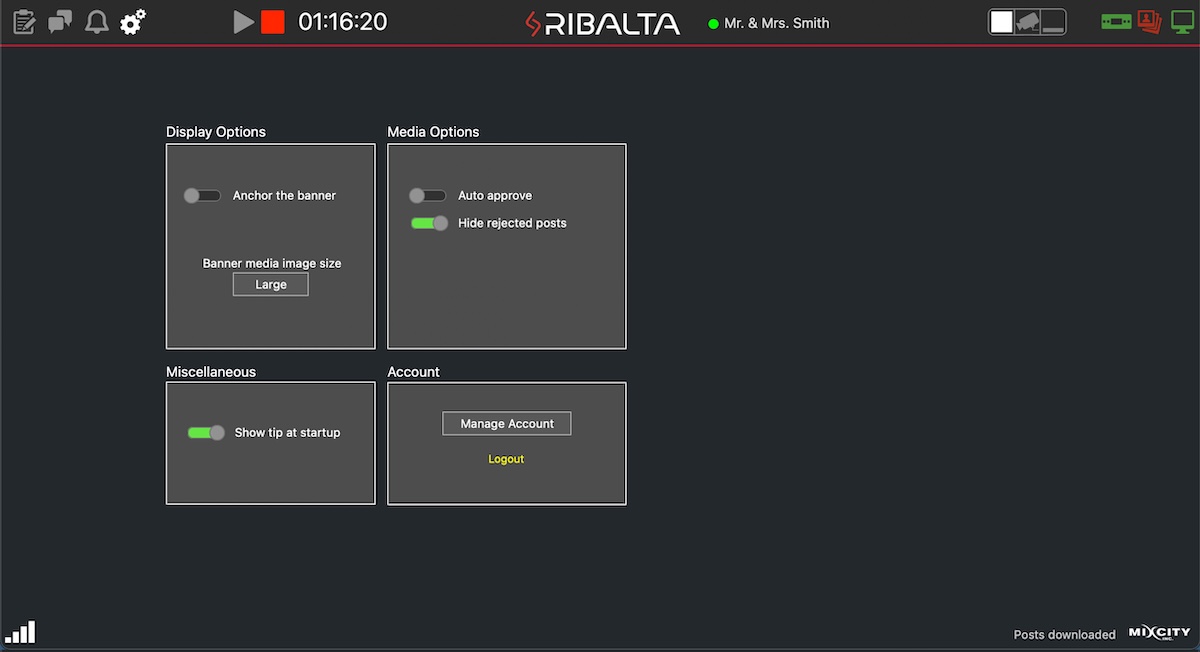Start playback with the play button
This screenshot has width=1200, height=652.
tap(243, 21)
